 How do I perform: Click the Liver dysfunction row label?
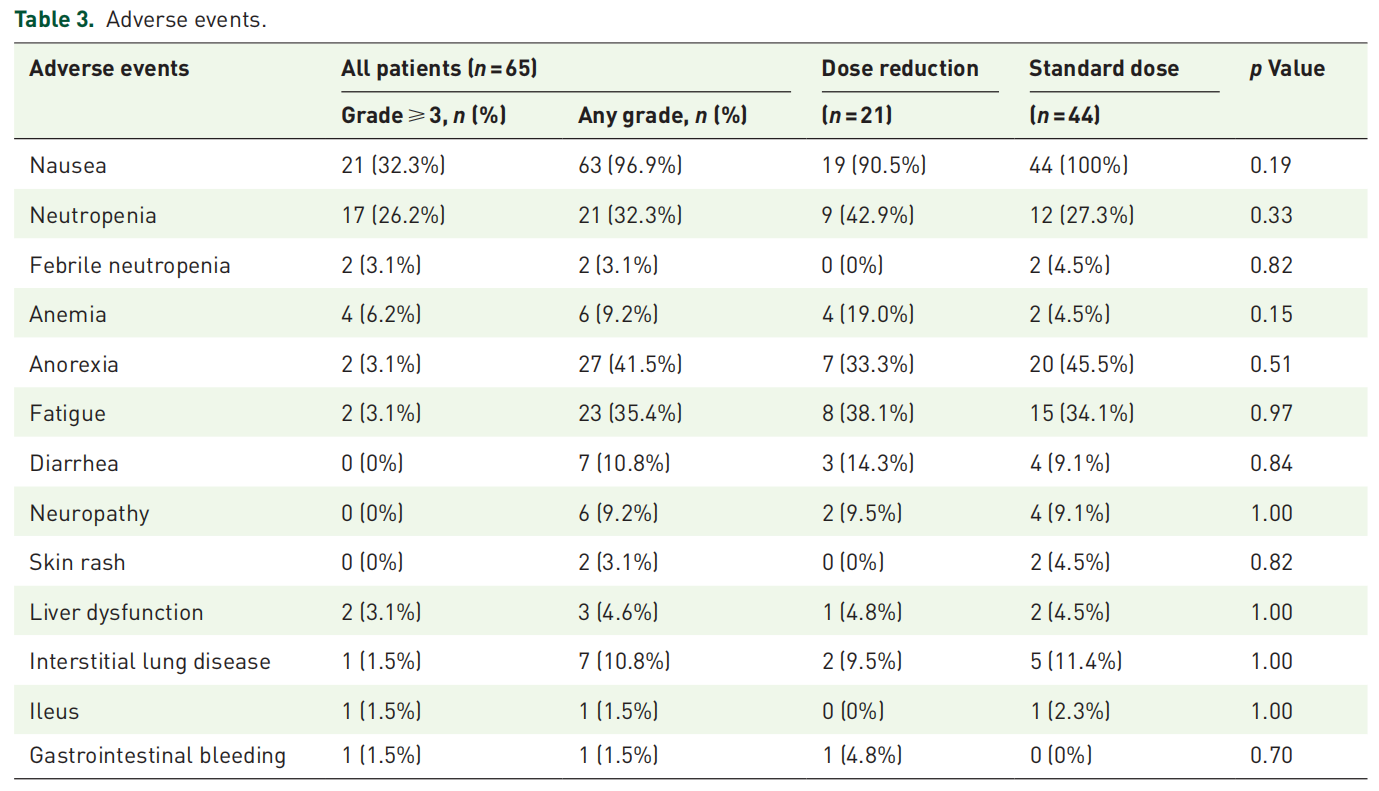(x=116, y=613)
